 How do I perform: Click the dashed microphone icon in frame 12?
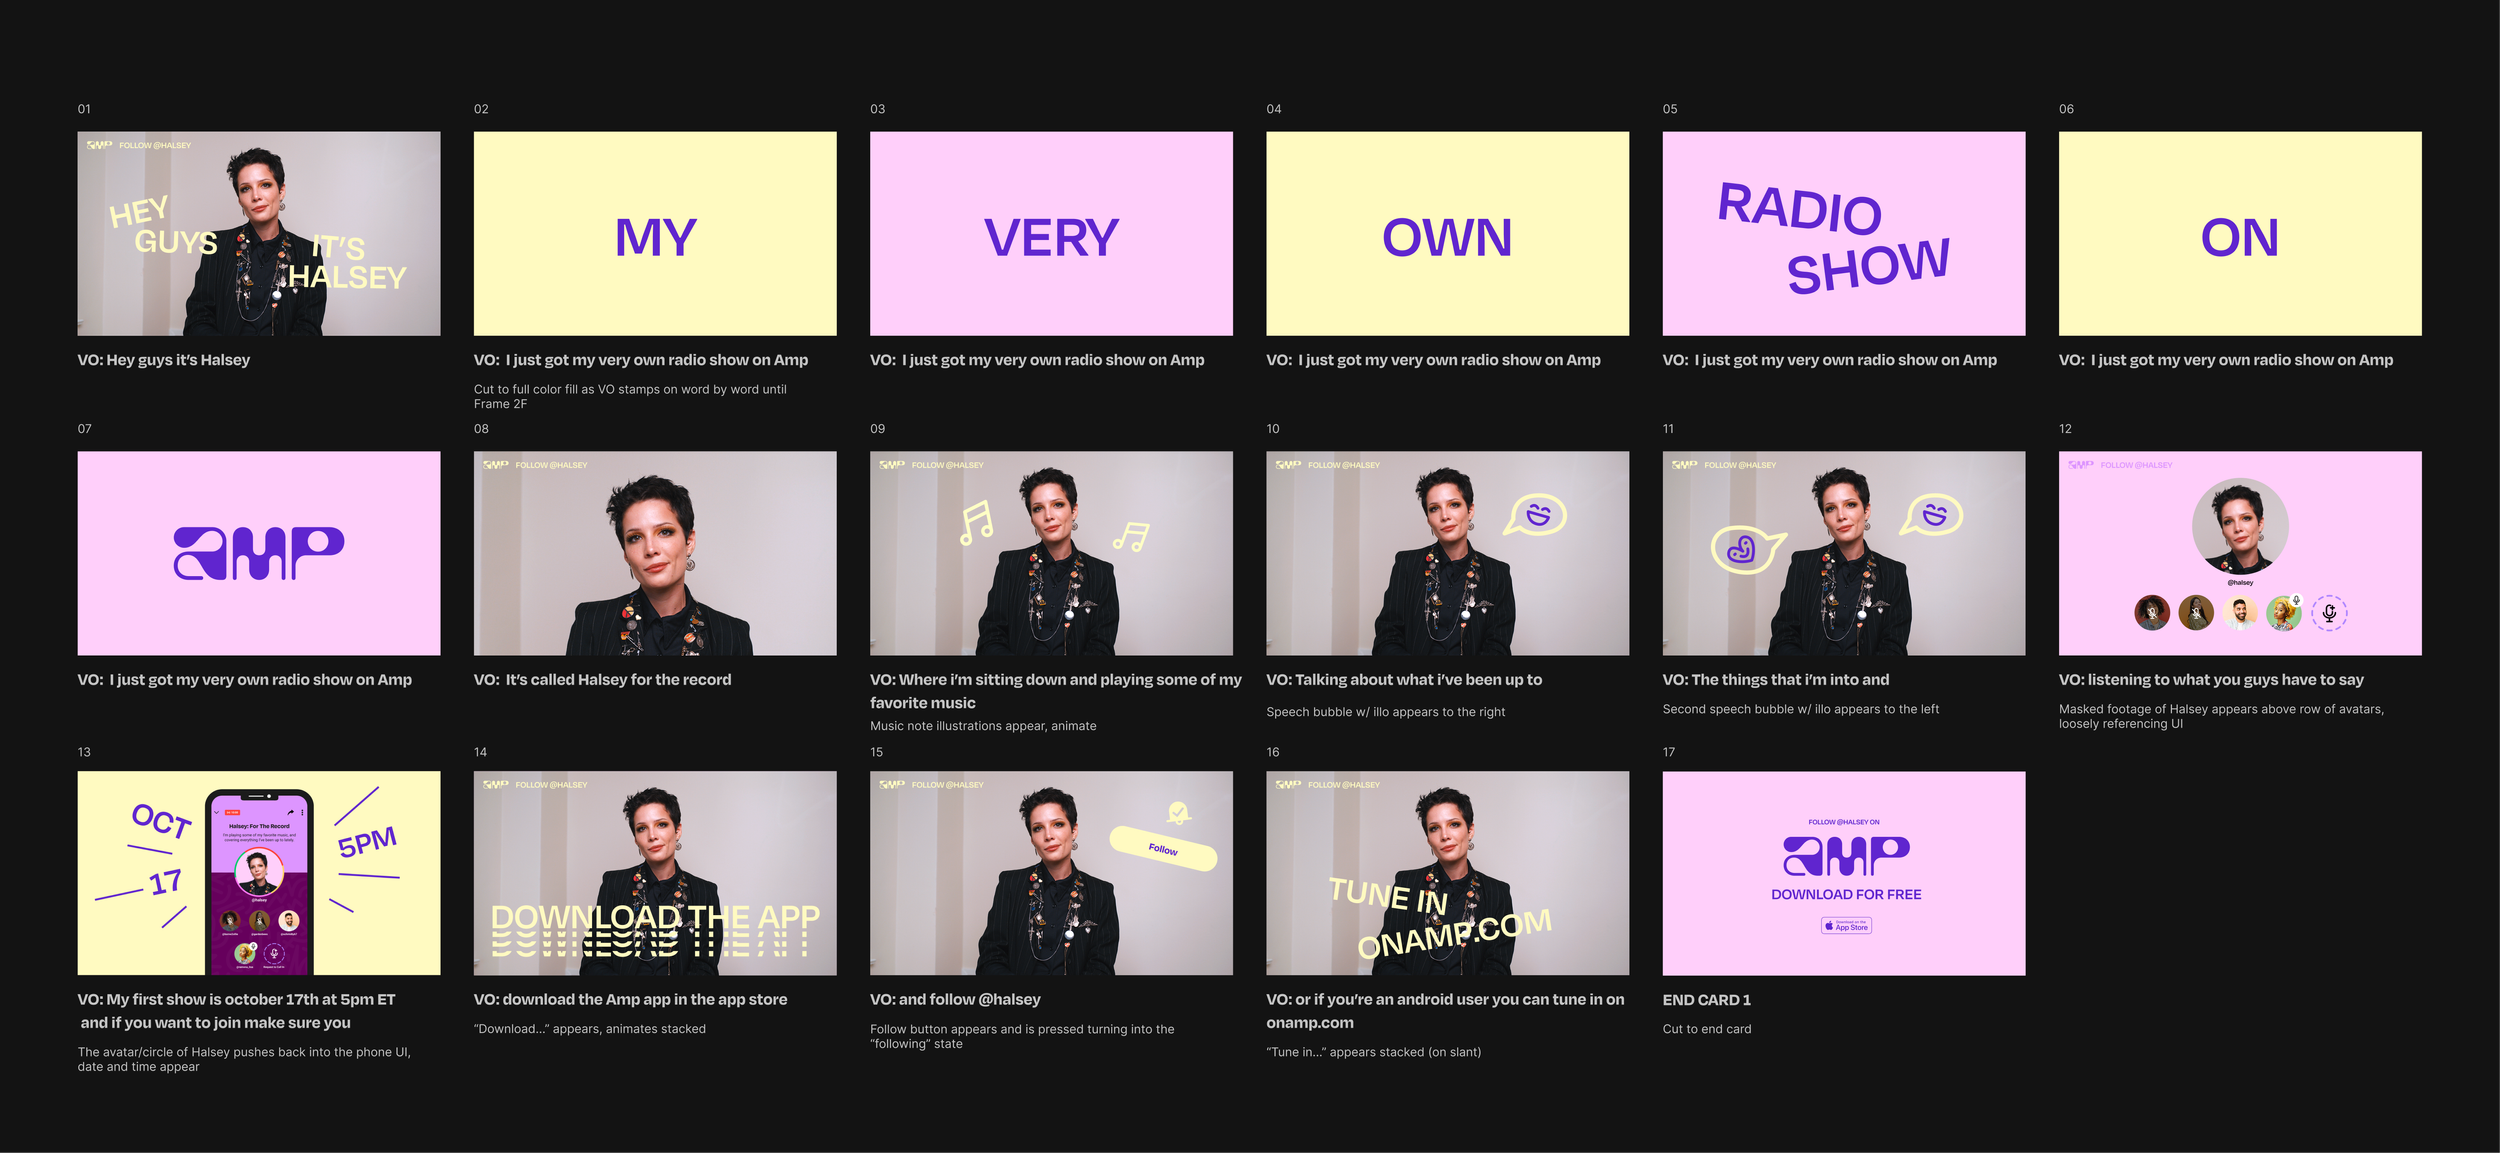2329,612
